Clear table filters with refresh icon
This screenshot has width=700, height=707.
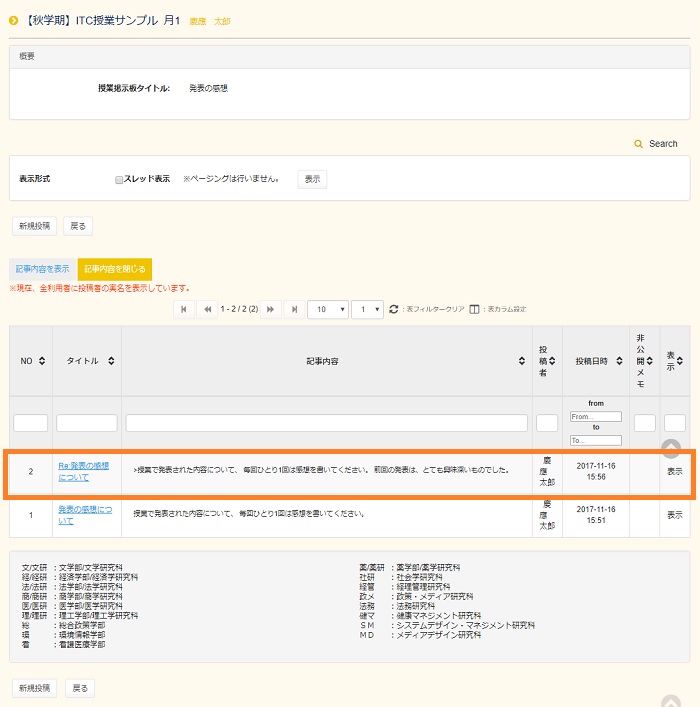point(393,310)
